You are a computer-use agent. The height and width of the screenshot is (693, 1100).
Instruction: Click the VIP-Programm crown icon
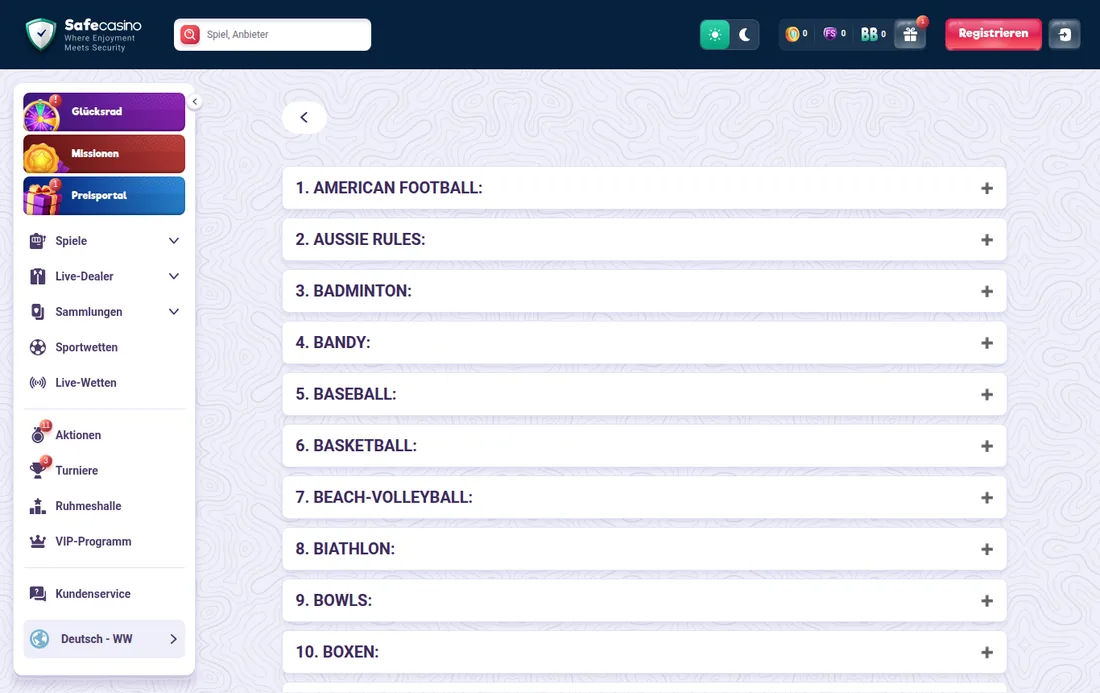click(38, 541)
